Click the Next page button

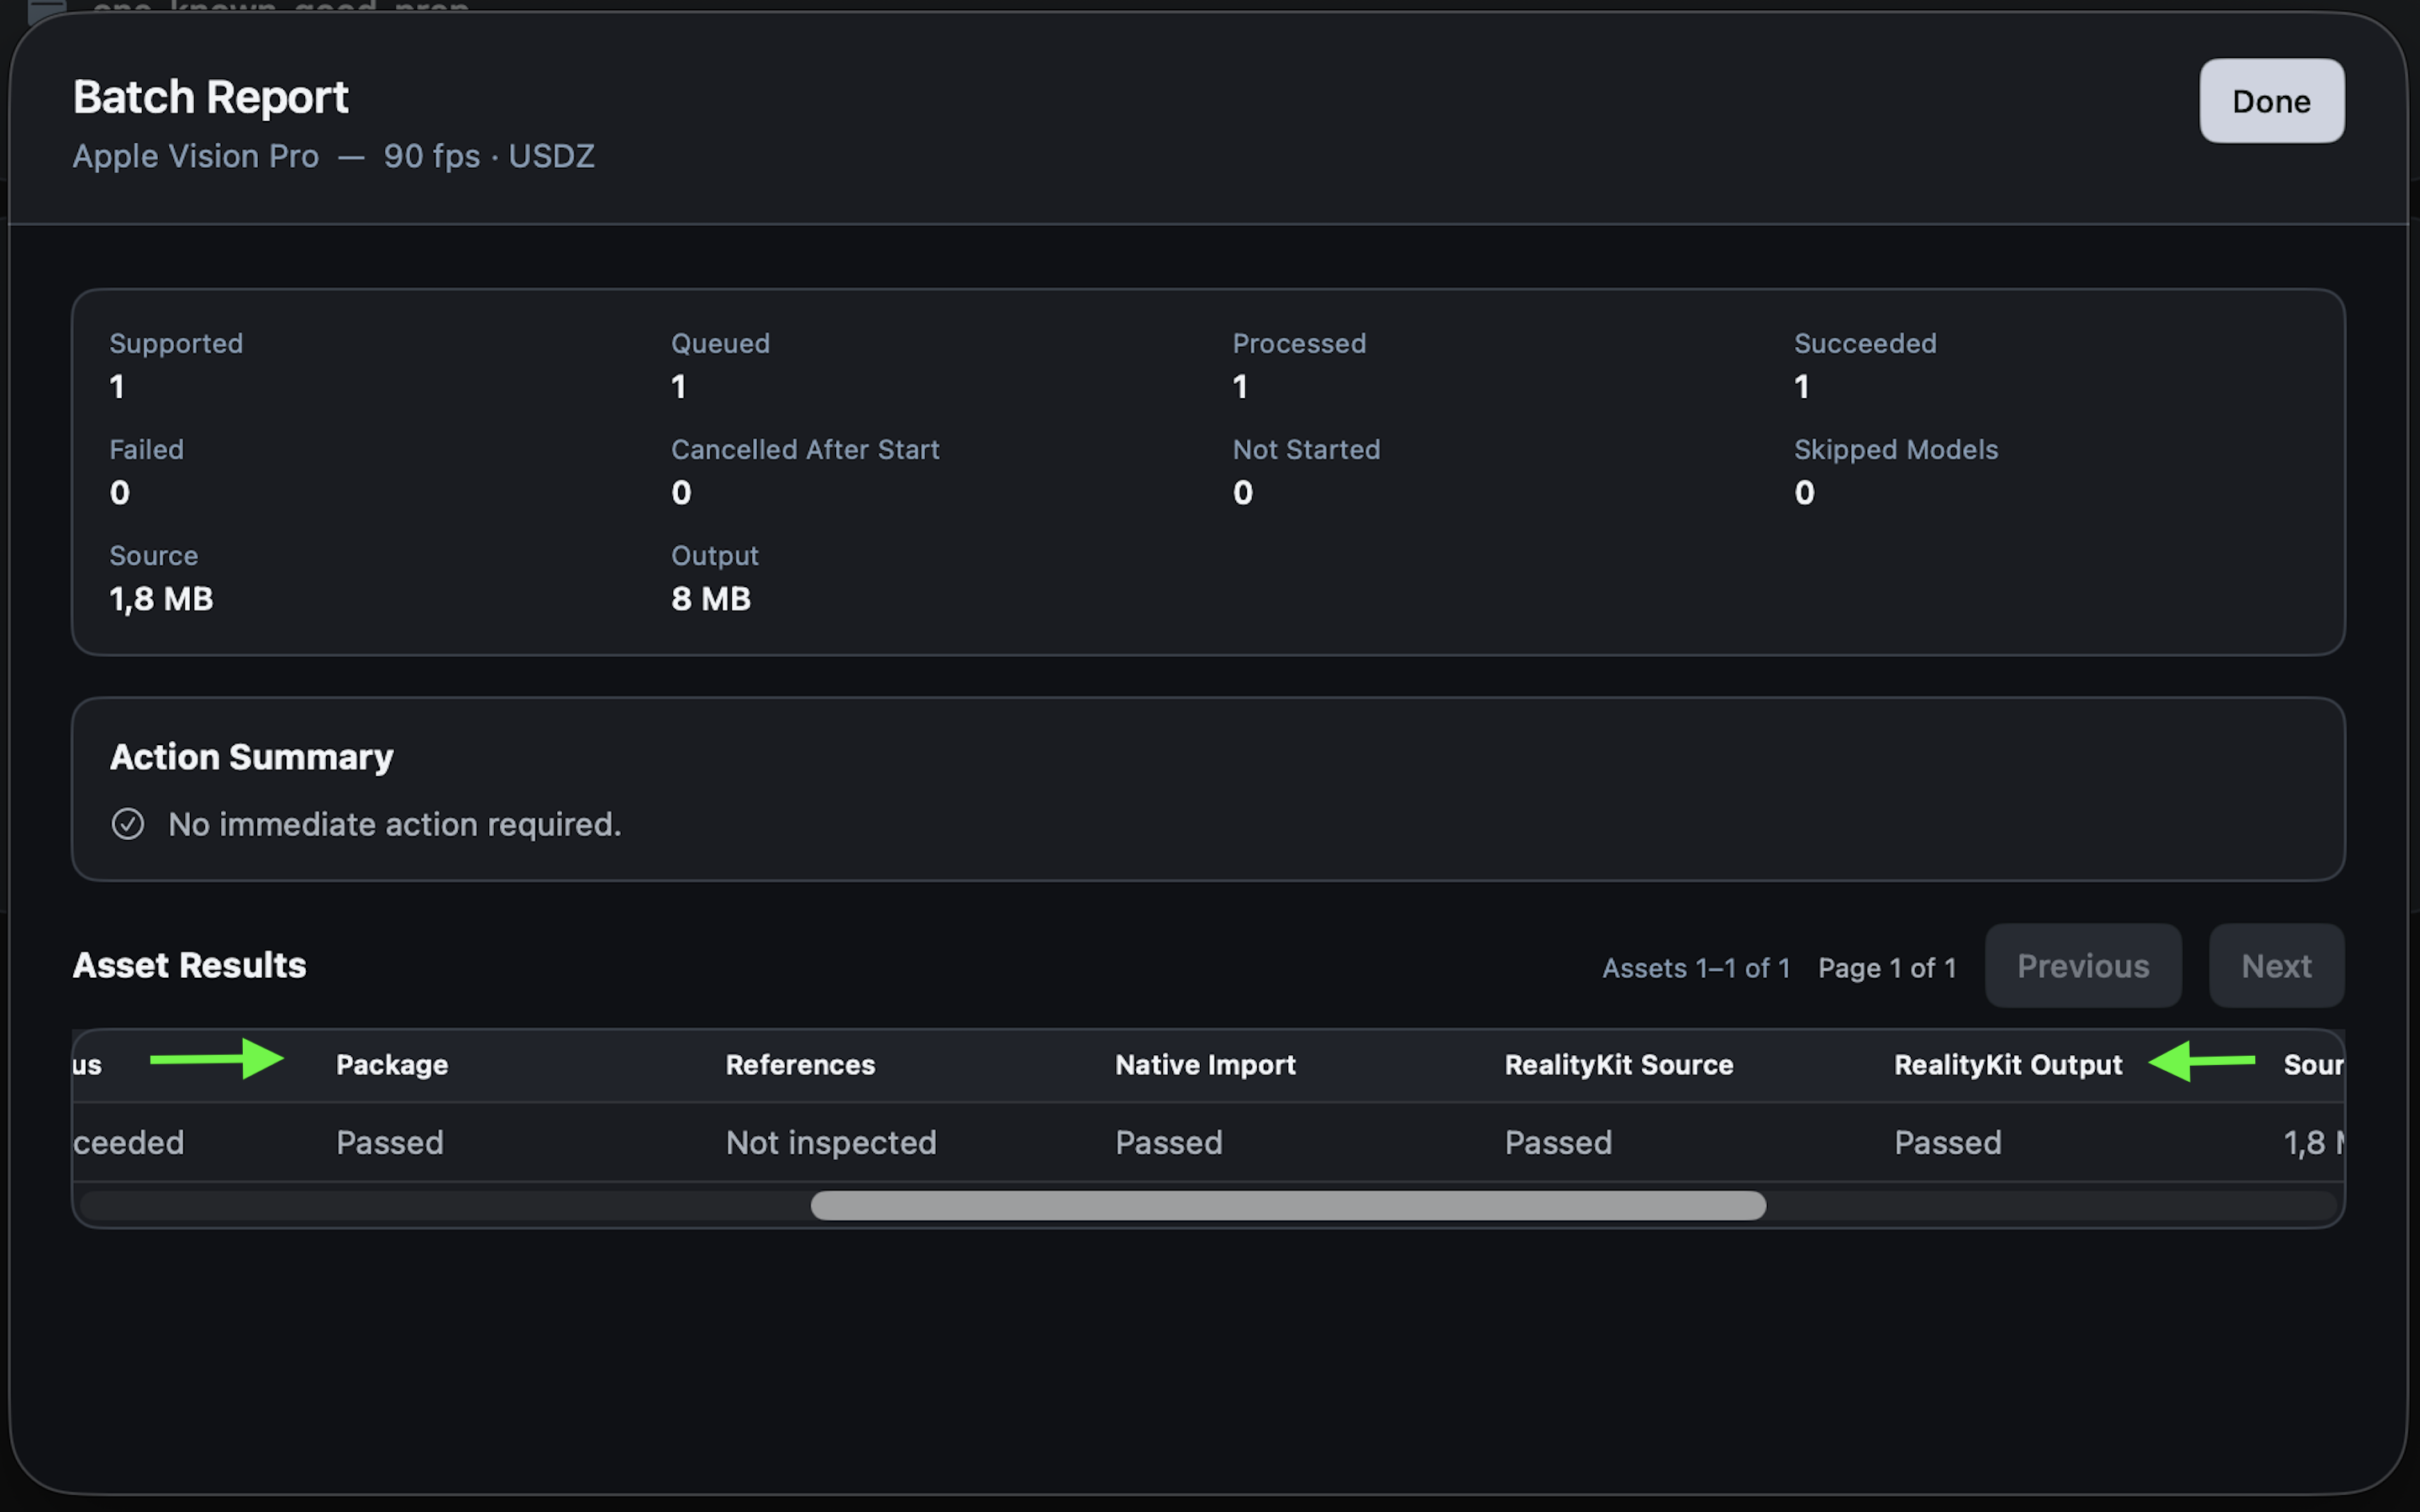(2276, 966)
